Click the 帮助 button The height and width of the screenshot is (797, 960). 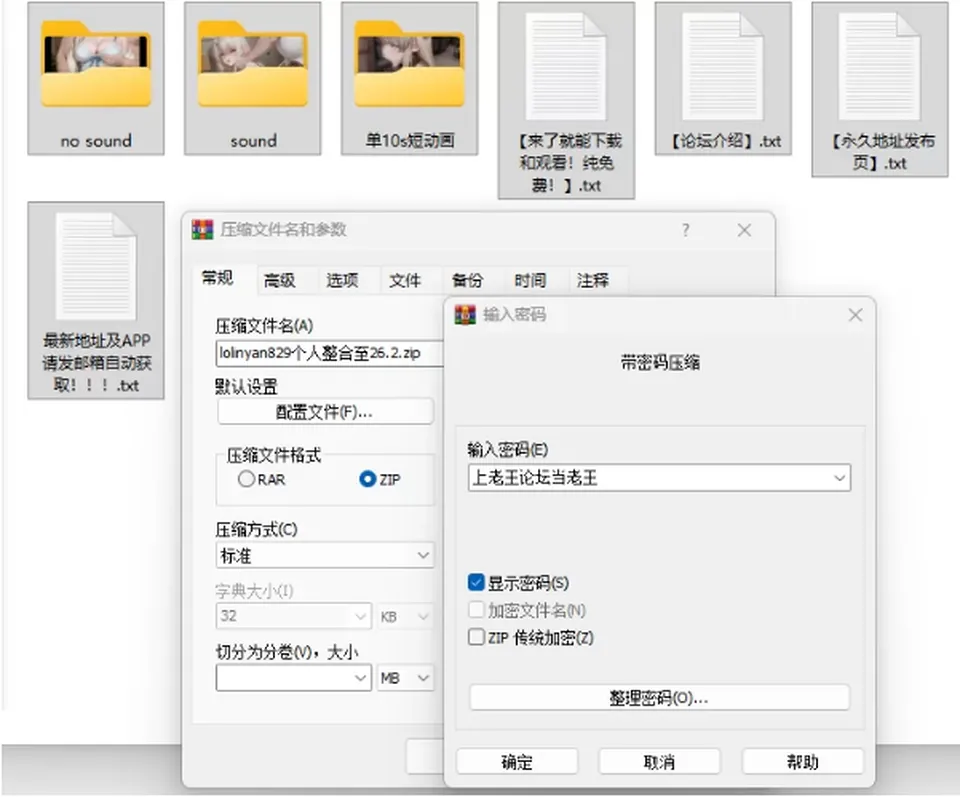(803, 761)
